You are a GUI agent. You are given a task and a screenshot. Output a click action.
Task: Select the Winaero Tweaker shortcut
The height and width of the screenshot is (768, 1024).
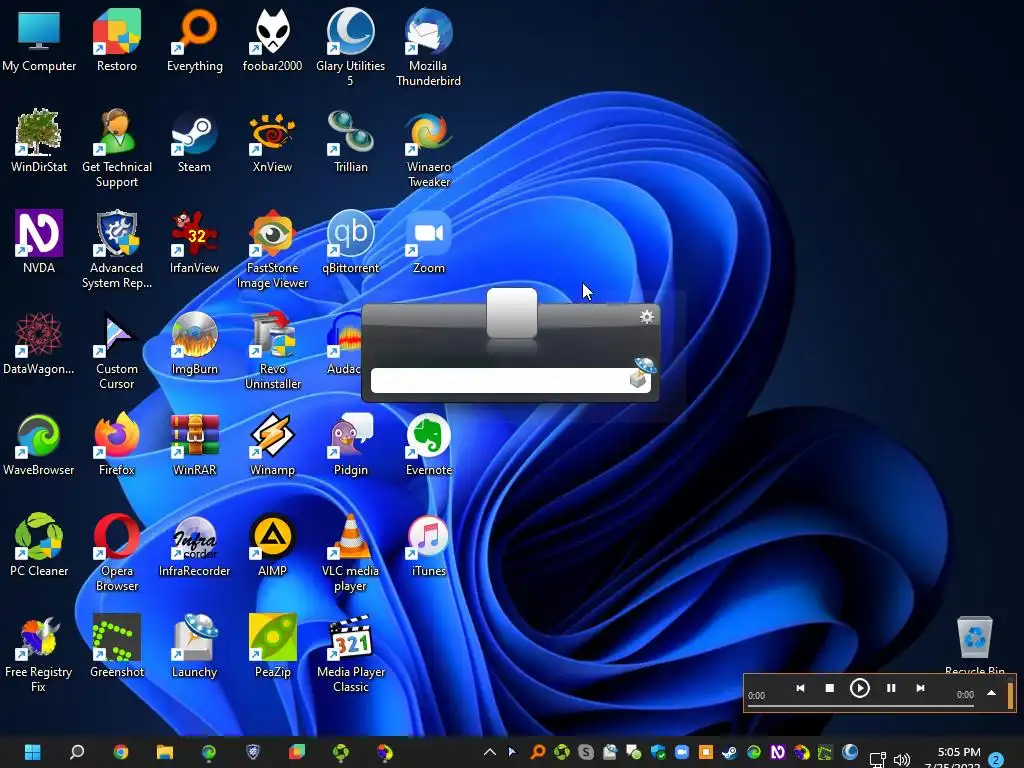(x=428, y=148)
